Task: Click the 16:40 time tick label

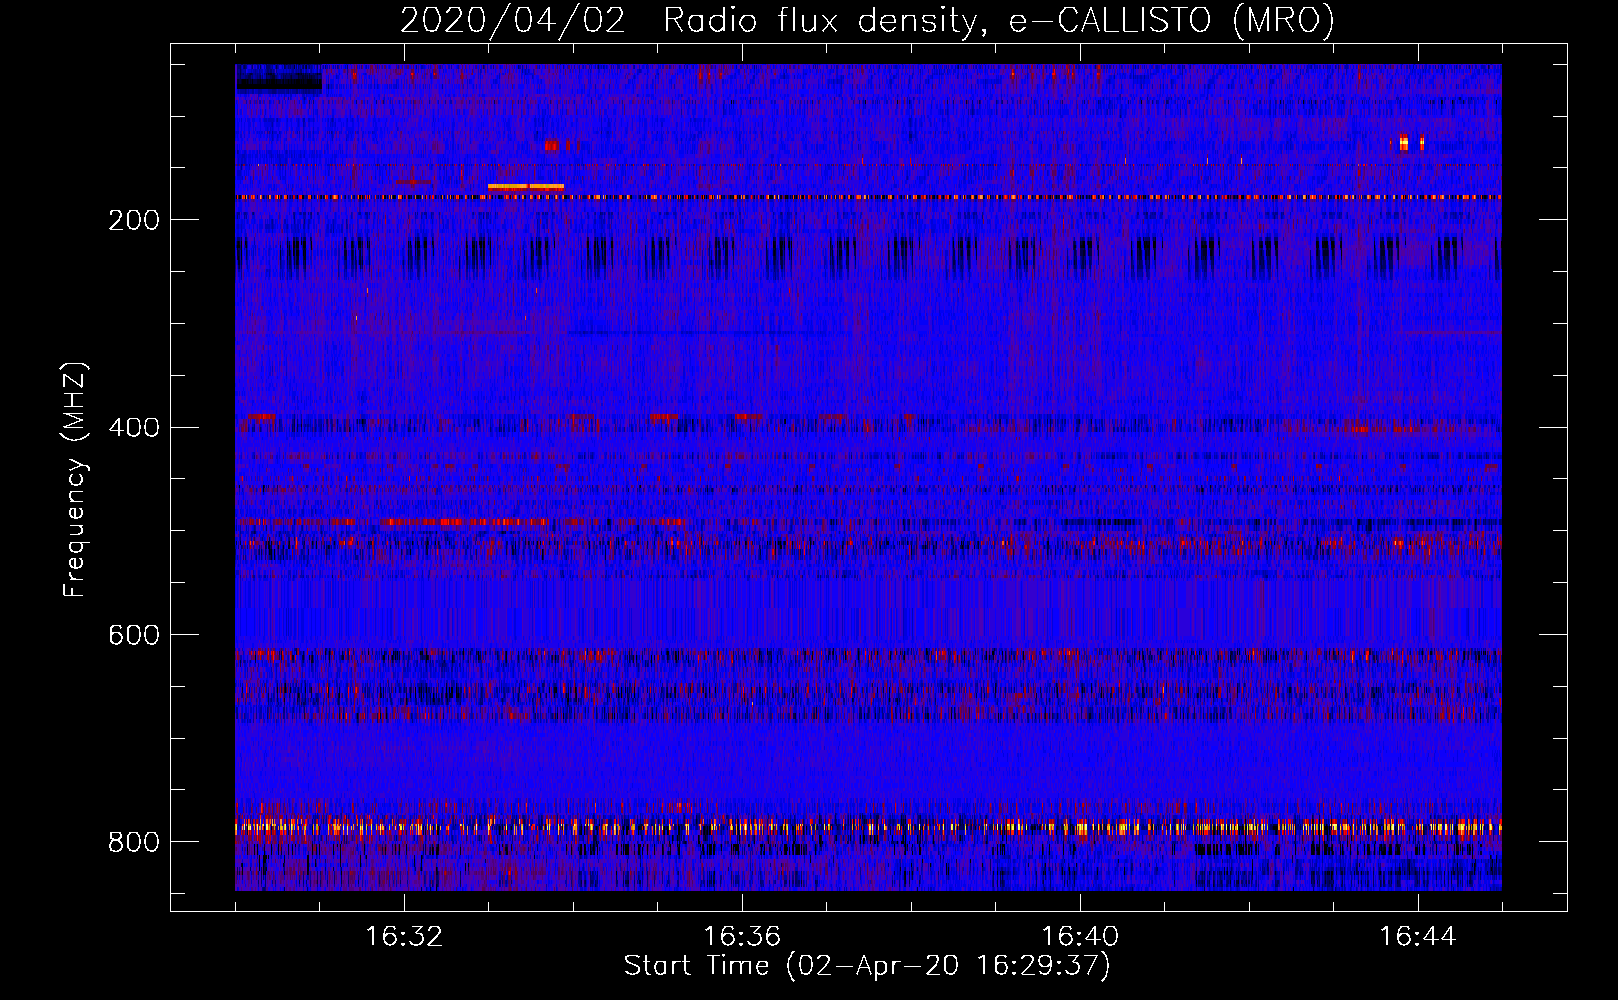Action: [x=1080, y=937]
